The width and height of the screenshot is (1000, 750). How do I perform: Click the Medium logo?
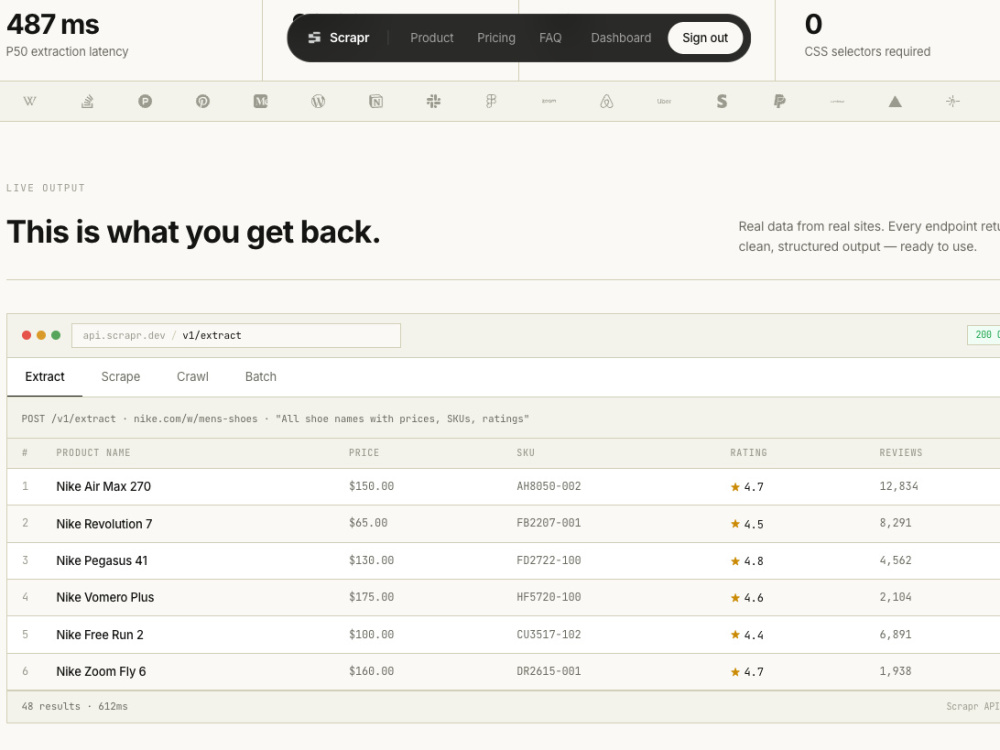point(260,101)
